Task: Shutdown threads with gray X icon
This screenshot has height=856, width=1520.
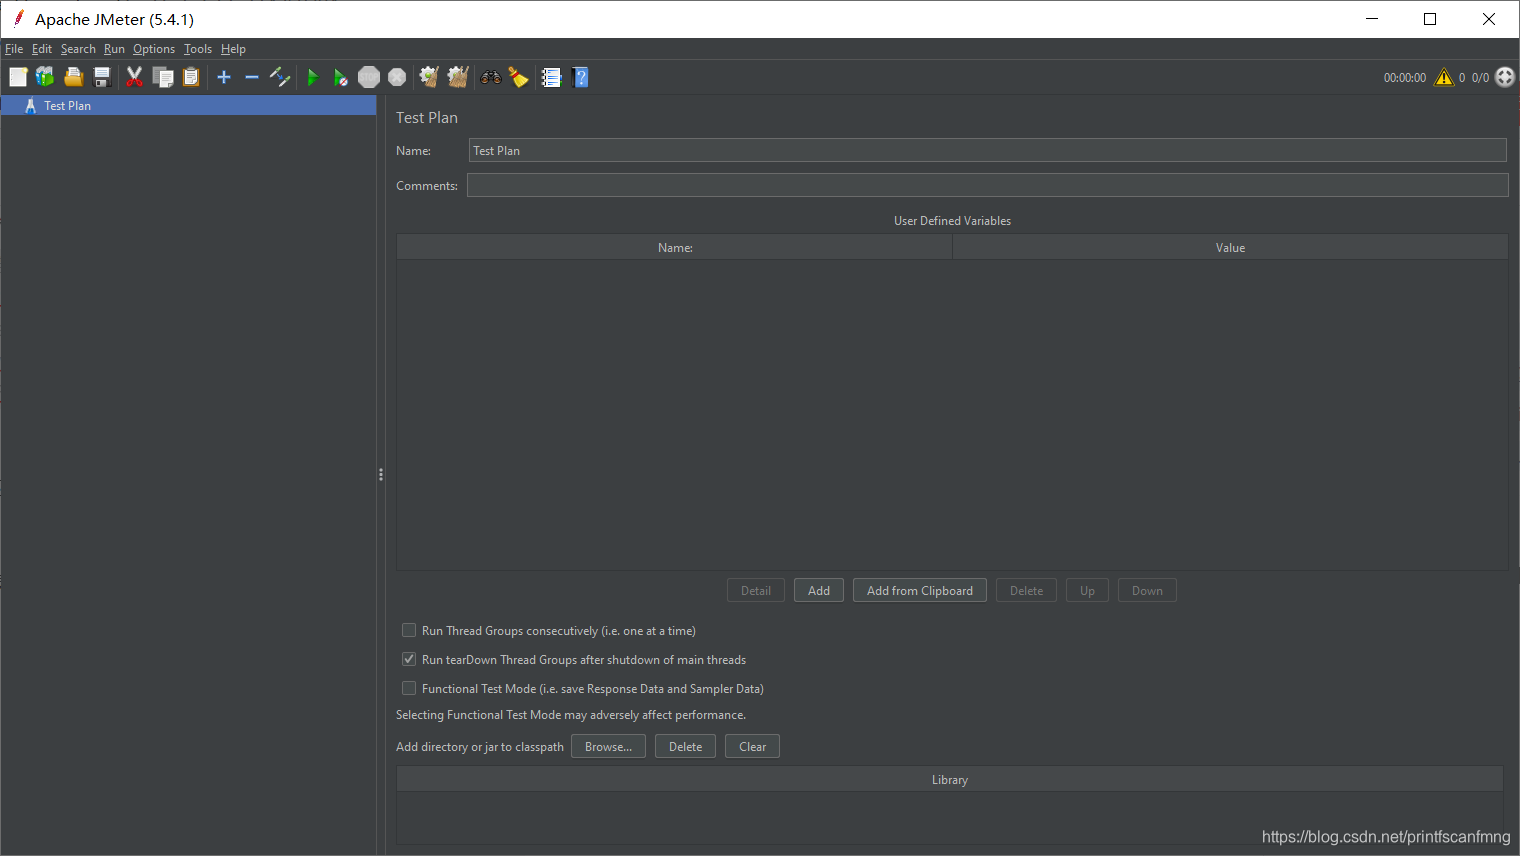Action: pyautogui.click(x=397, y=77)
